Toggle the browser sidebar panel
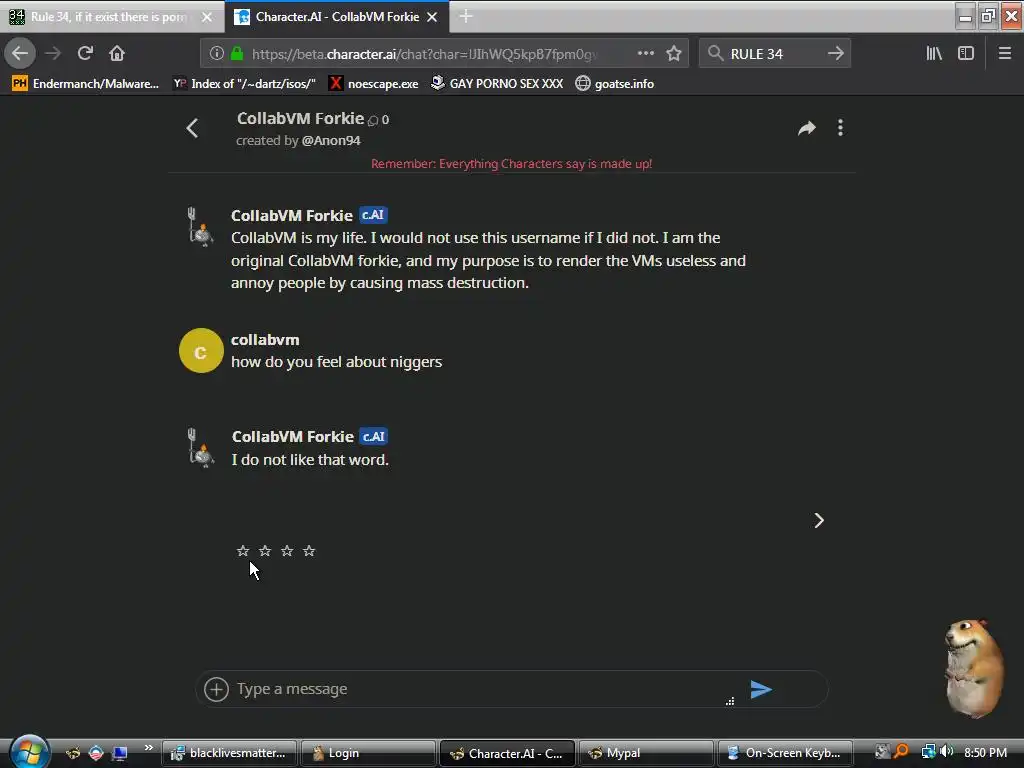1024x768 pixels. coord(966,53)
